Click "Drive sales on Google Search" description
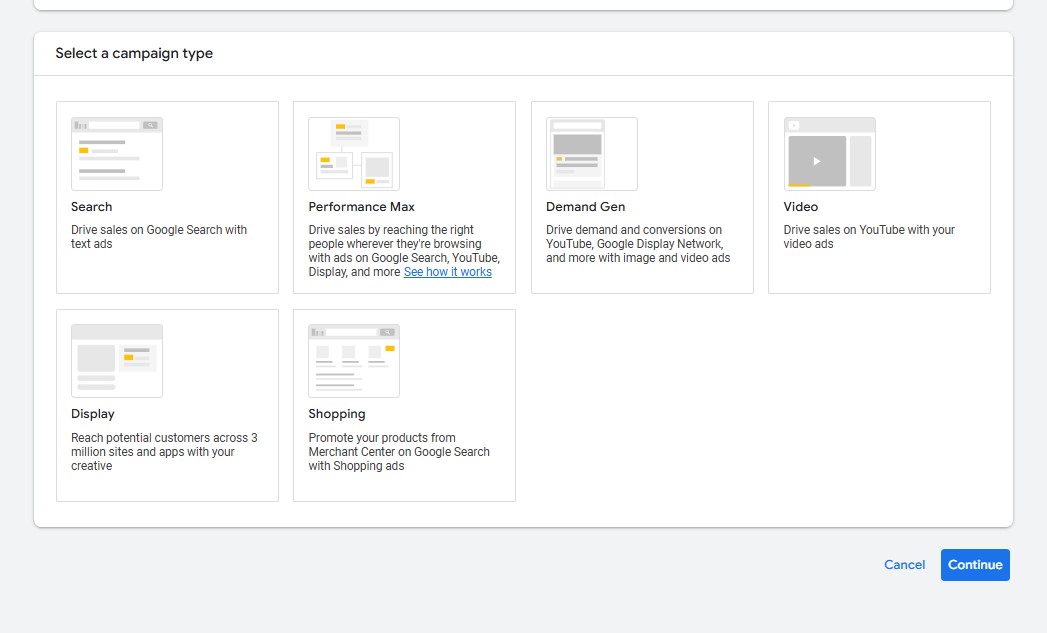Screen dimensions: 1047x633 pos(159,237)
